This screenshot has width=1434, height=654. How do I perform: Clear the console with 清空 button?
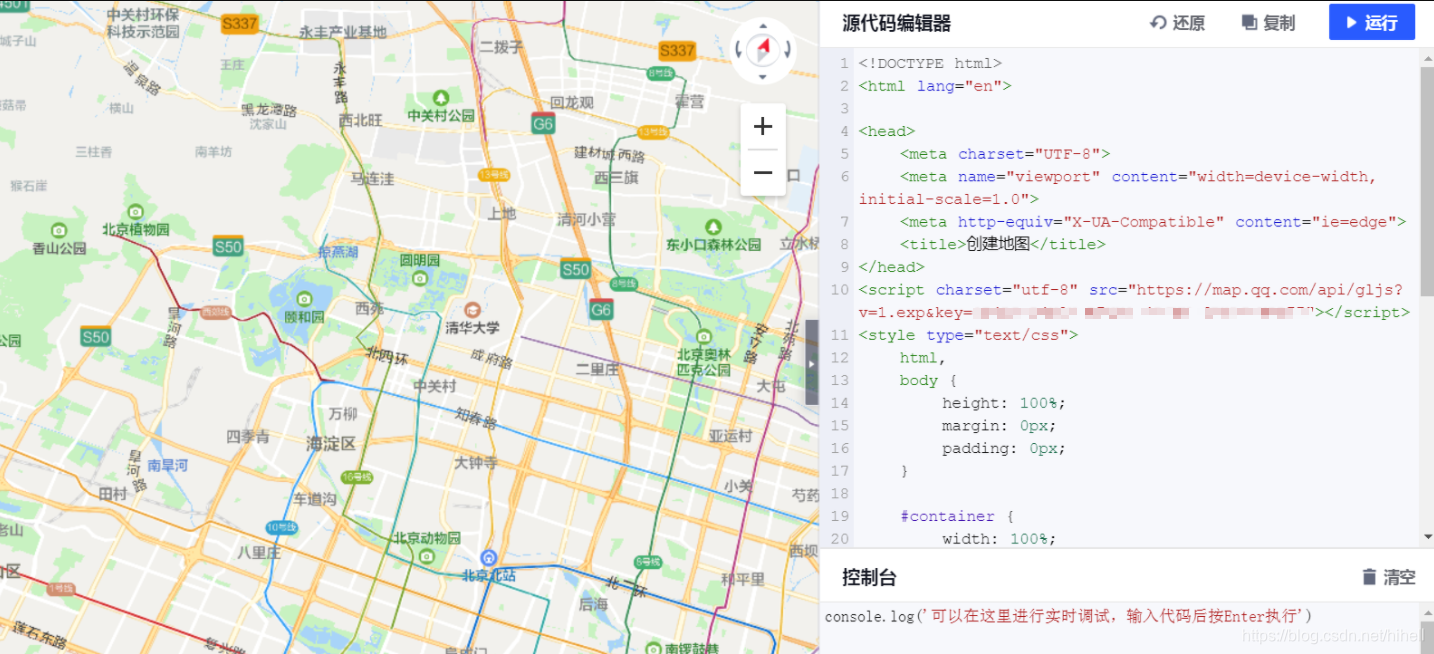point(1389,577)
